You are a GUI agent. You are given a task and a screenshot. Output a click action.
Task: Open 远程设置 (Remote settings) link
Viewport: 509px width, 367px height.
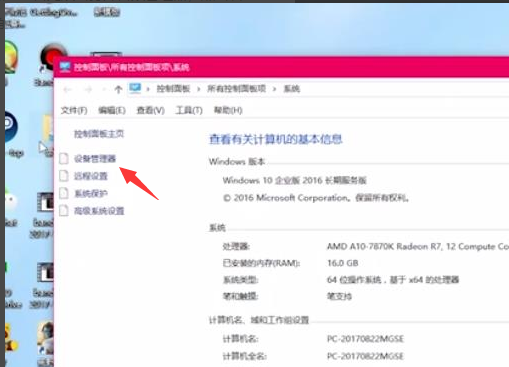click(91, 176)
